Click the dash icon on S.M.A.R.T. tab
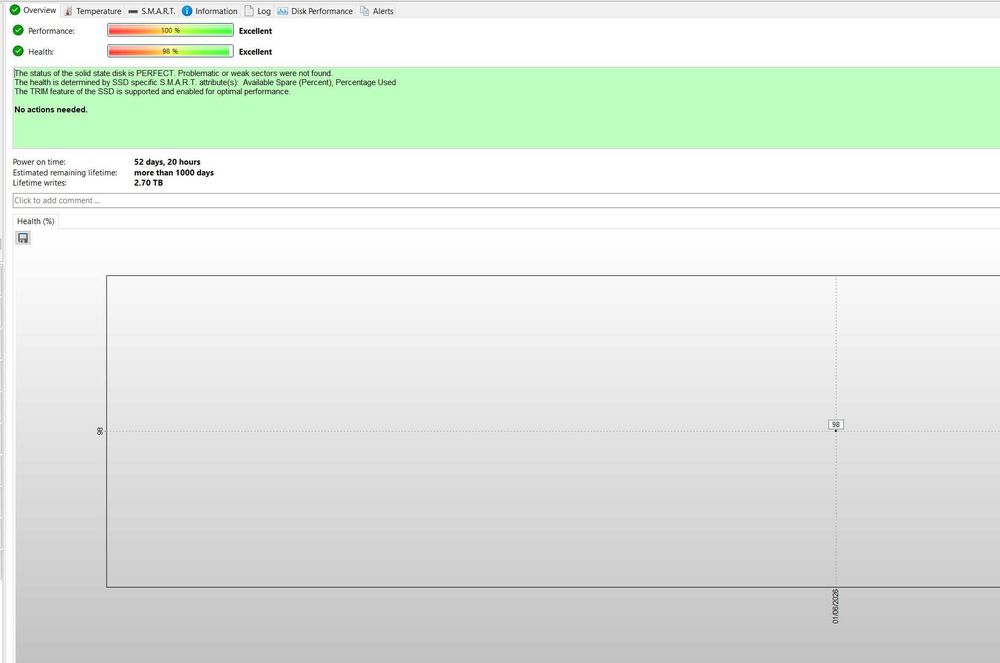1000x663 pixels. point(133,11)
